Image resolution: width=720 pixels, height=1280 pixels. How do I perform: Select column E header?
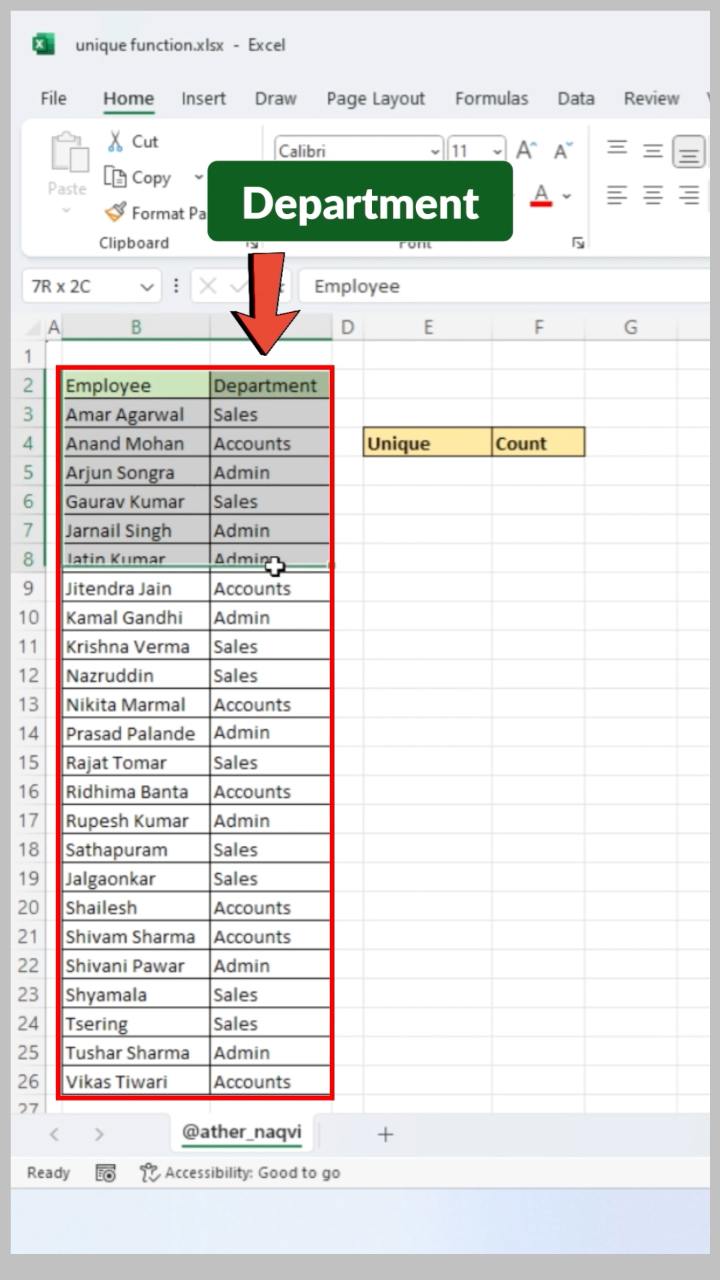tap(427, 327)
